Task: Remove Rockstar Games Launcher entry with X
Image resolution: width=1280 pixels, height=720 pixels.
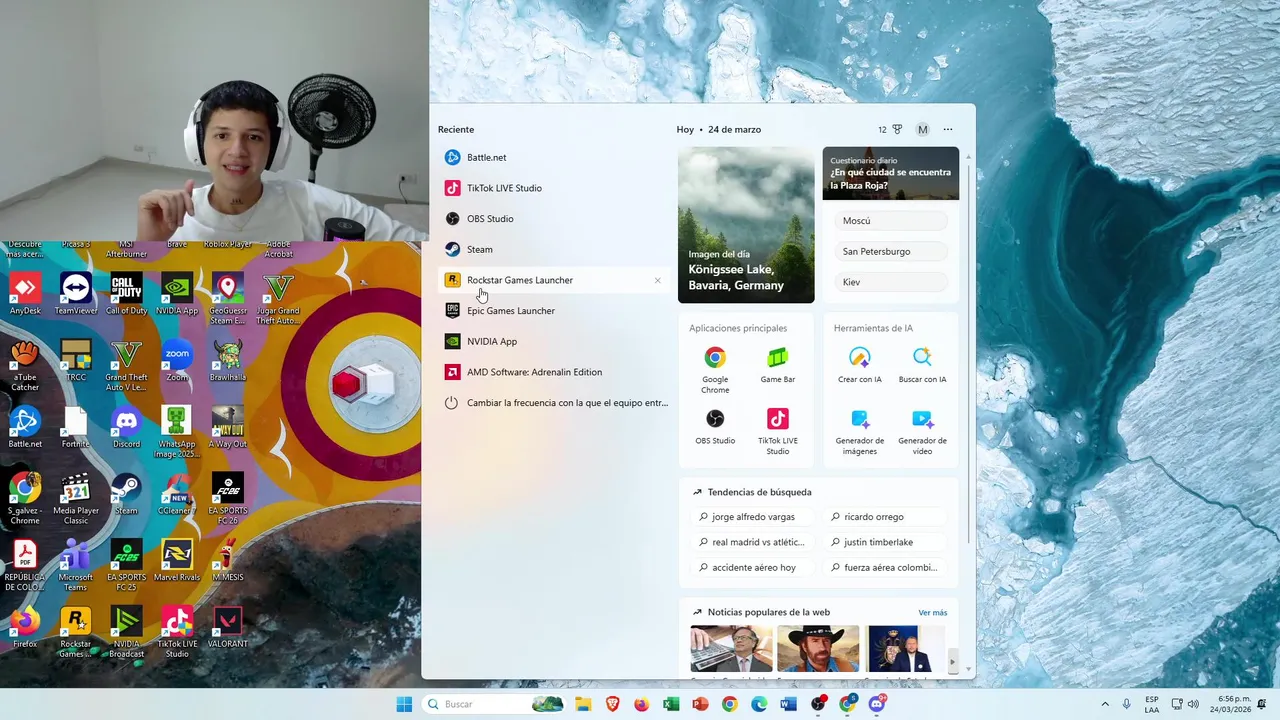Action: tap(657, 280)
